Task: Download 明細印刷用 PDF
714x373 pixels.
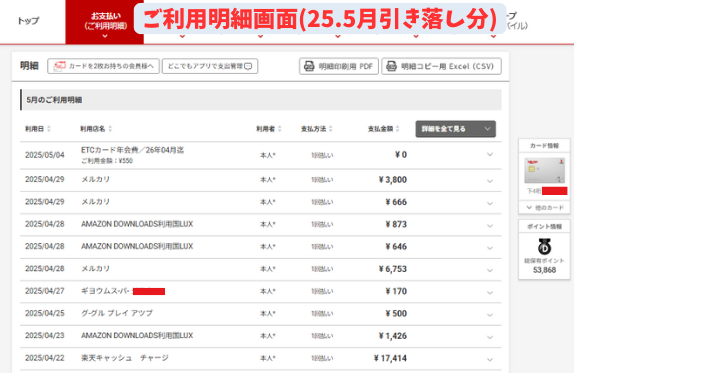Action: point(339,66)
